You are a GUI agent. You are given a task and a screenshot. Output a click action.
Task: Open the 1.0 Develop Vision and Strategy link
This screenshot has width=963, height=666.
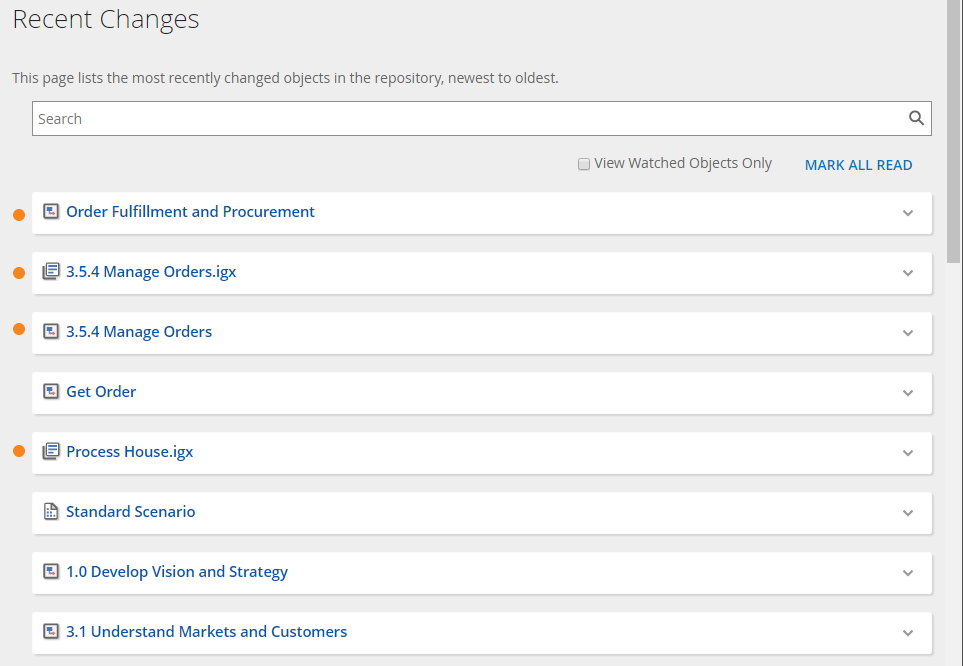[177, 572]
